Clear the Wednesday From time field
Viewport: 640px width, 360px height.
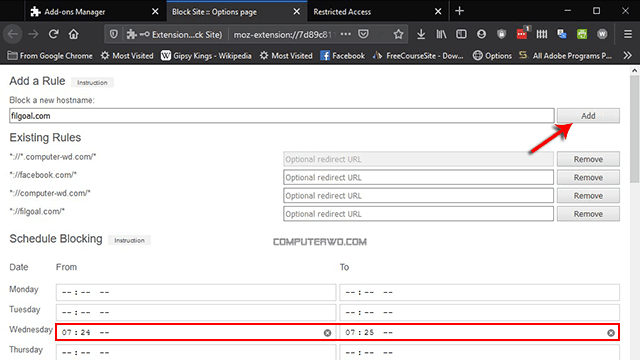click(327, 333)
